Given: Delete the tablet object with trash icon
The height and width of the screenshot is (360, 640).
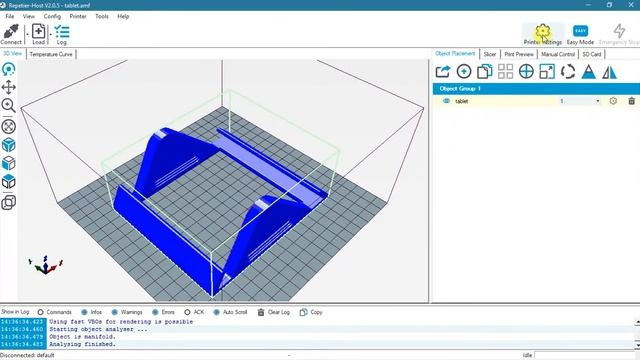Looking at the screenshot, I should coord(631,101).
